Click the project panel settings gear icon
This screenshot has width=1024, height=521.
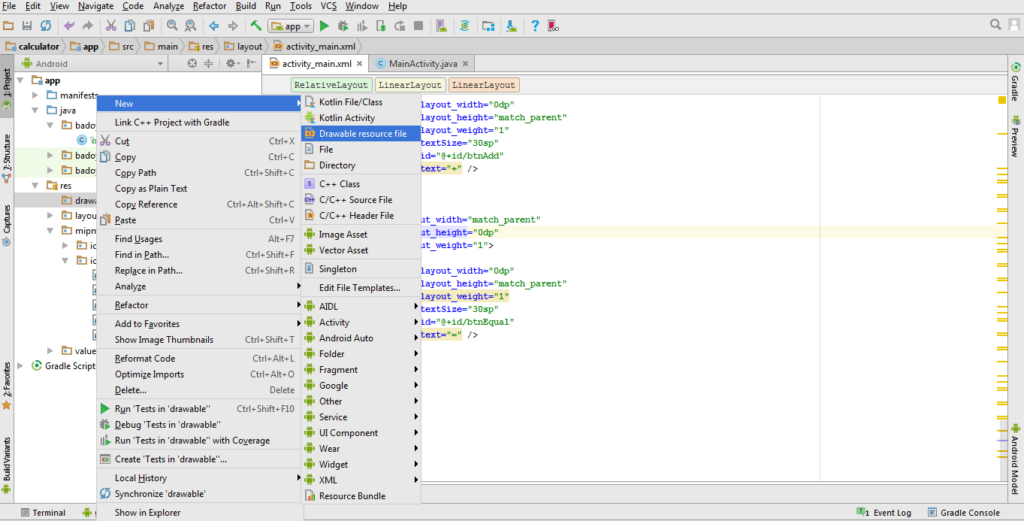point(230,63)
